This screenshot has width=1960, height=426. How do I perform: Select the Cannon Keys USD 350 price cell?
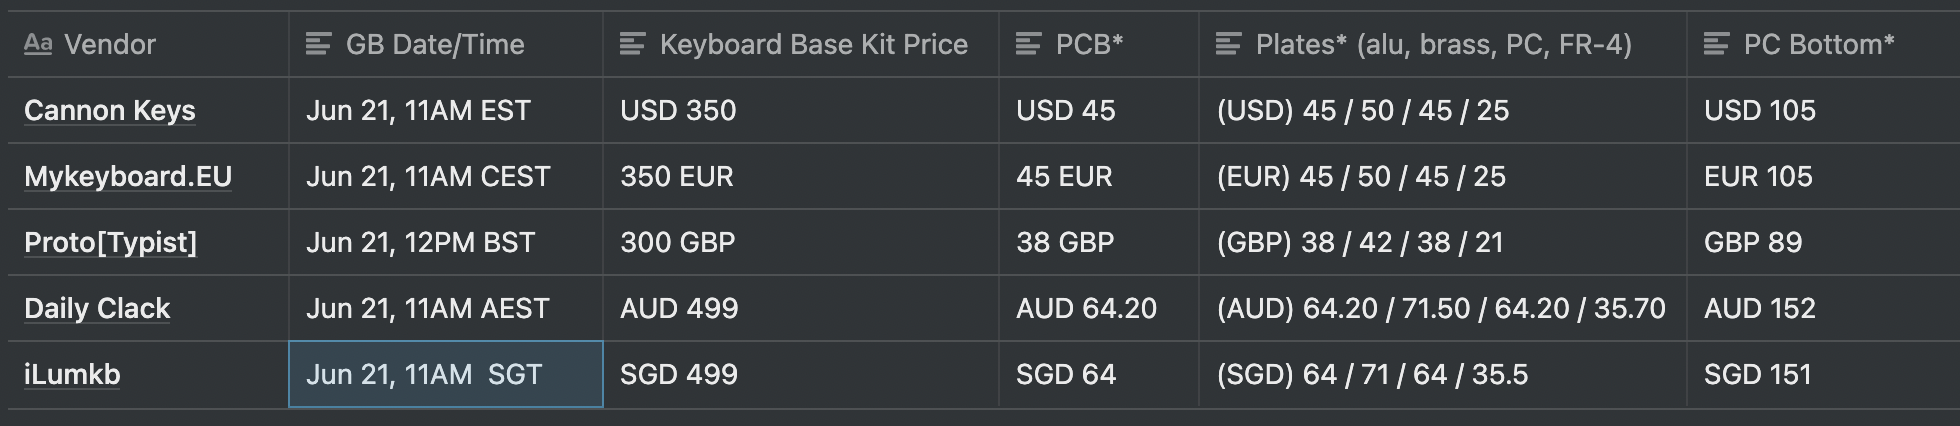click(800, 110)
